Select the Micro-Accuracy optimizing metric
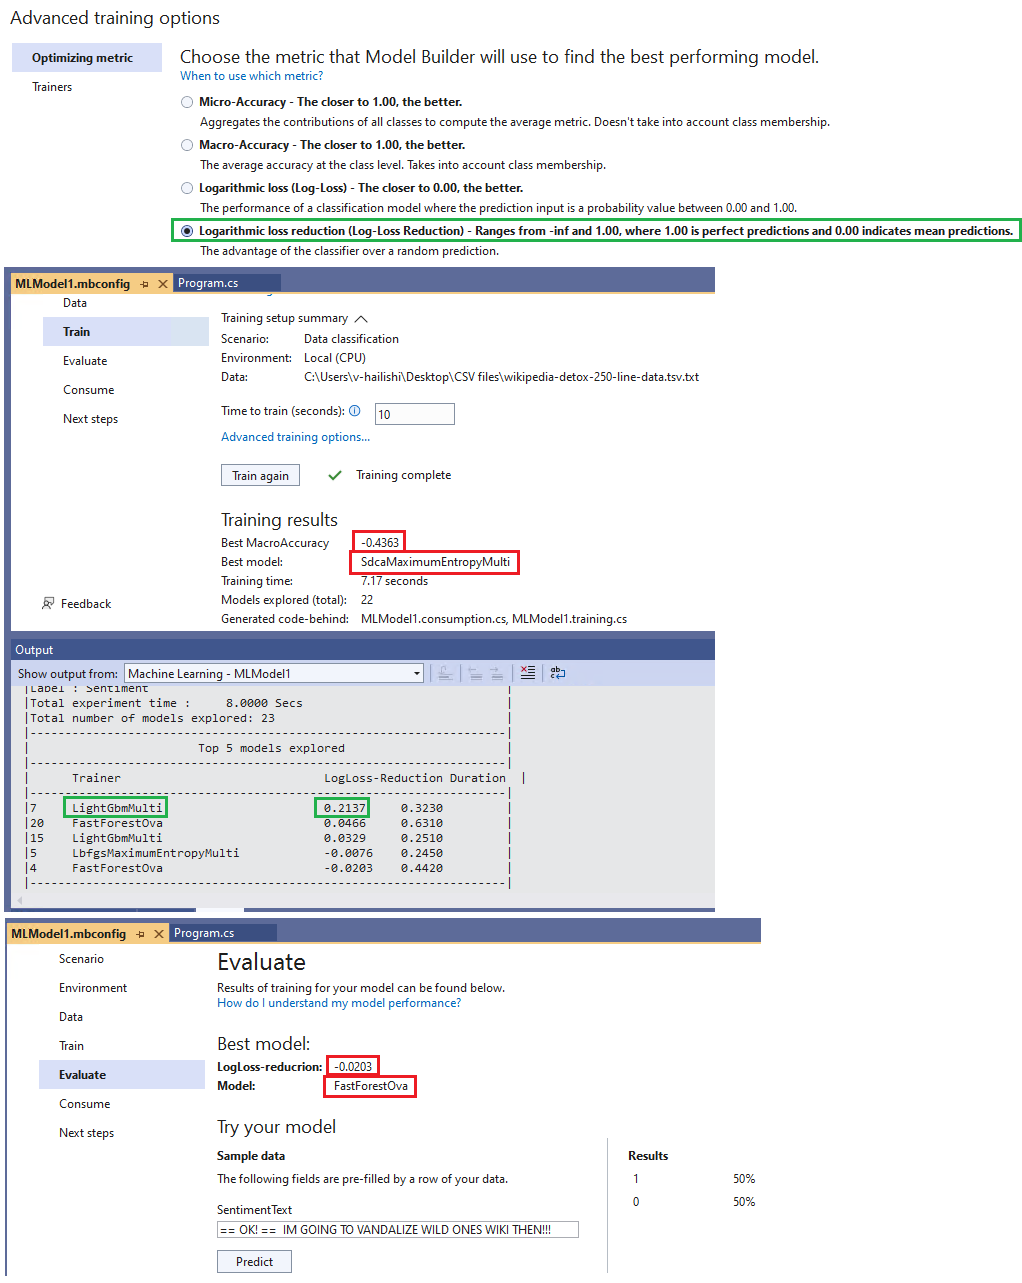This screenshot has height=1283, width=1022. [187, 101]
